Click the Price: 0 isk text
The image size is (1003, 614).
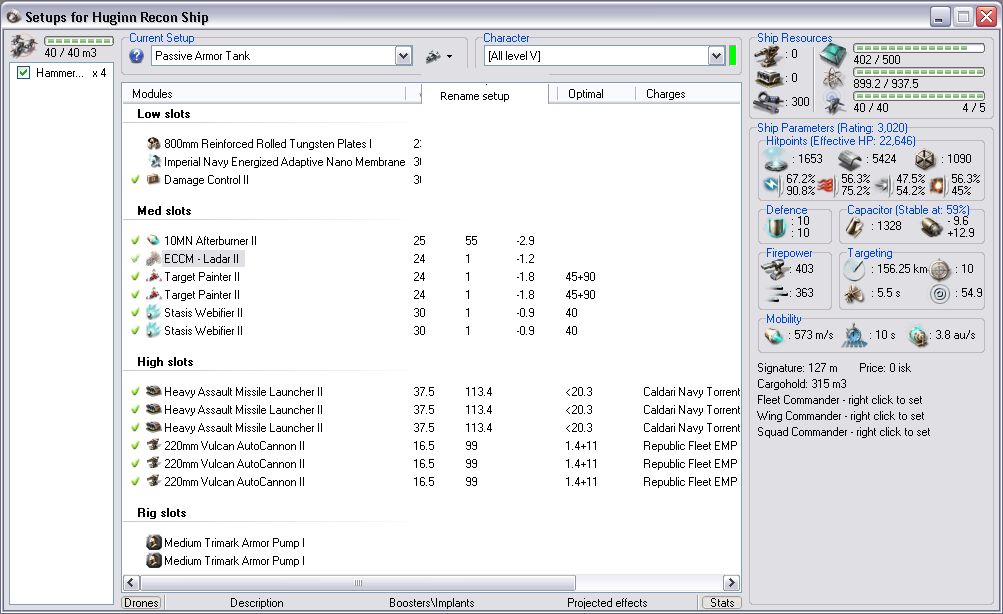pos(885,368)
